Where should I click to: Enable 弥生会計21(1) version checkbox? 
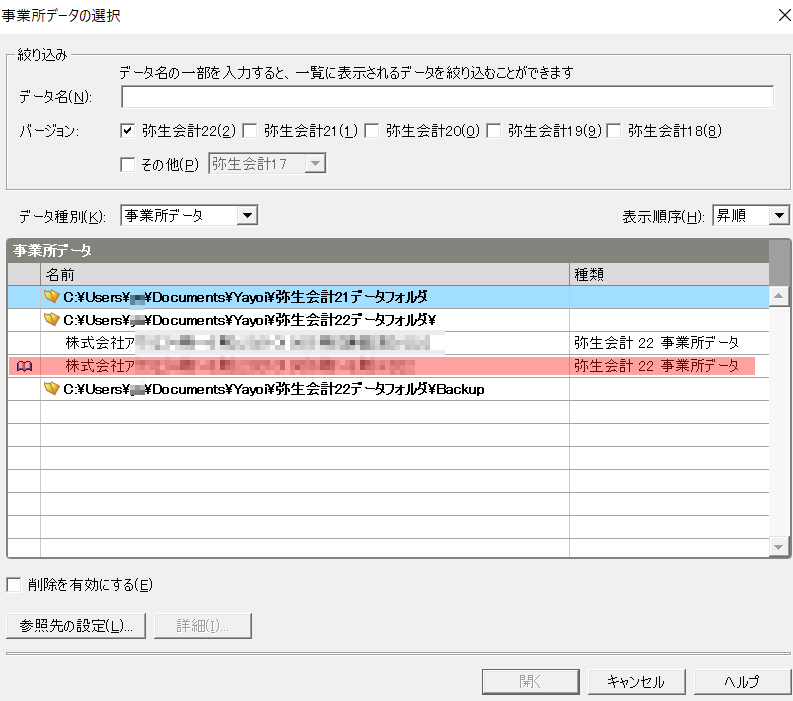click(249, 131)
